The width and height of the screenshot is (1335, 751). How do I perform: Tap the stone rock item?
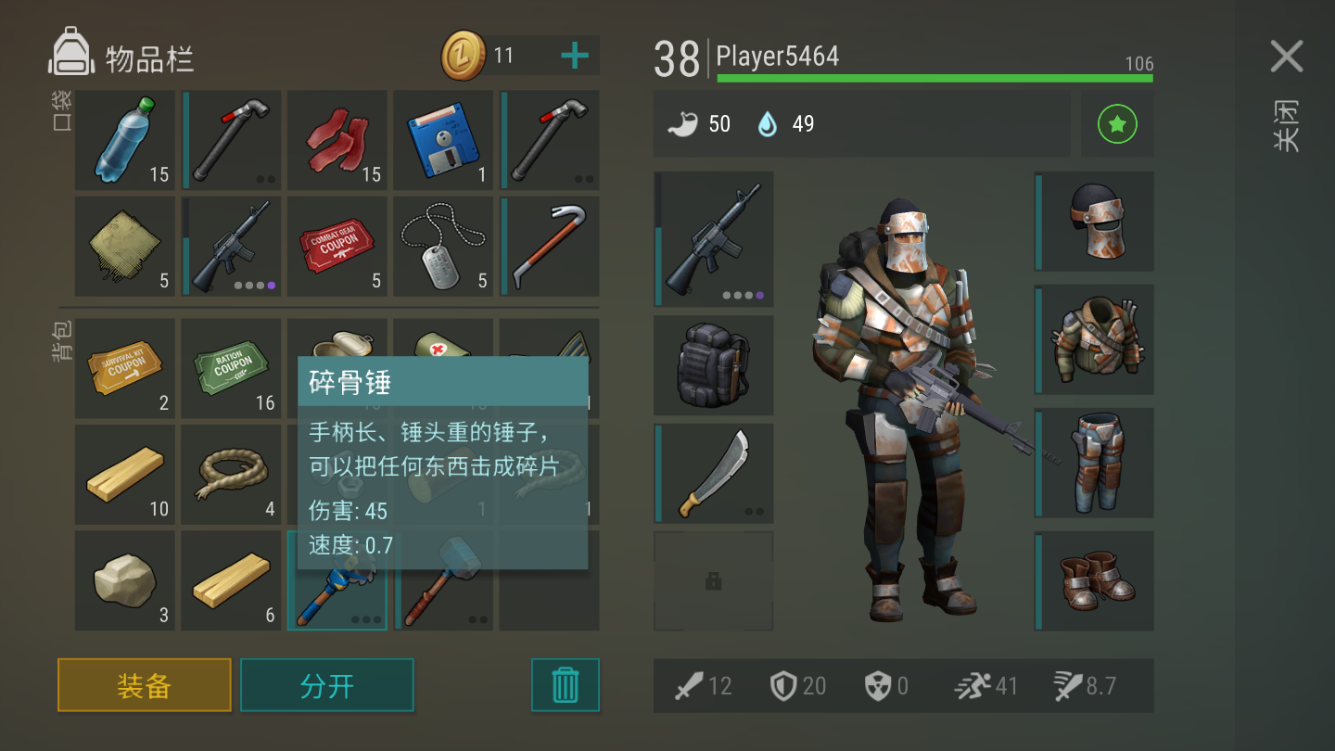point(125,581)
